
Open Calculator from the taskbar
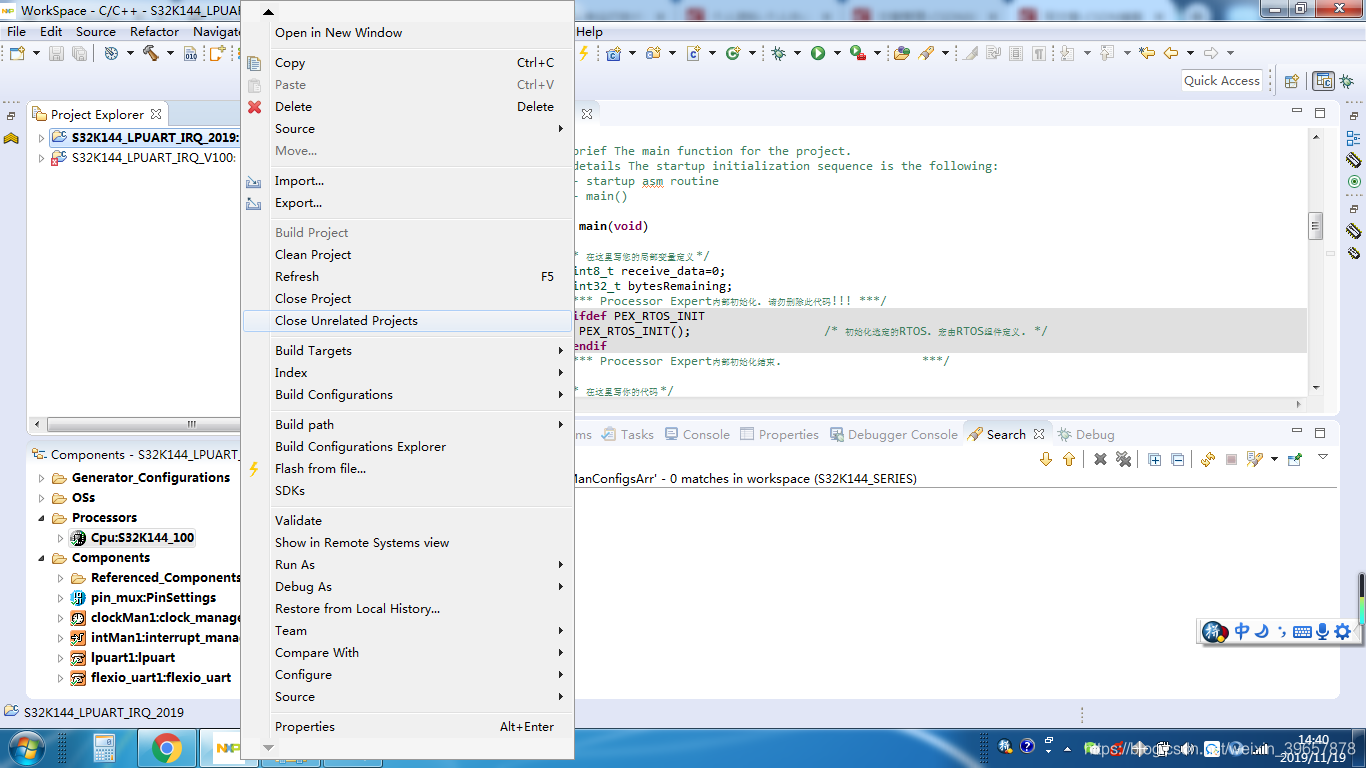pos(104,748)
